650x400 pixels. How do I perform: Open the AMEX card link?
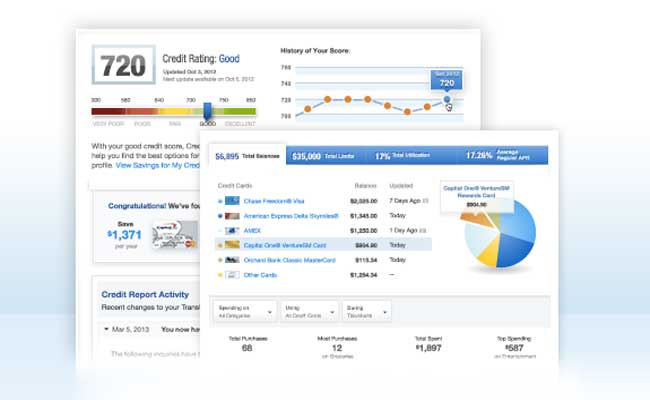click(x=252, y=230)
